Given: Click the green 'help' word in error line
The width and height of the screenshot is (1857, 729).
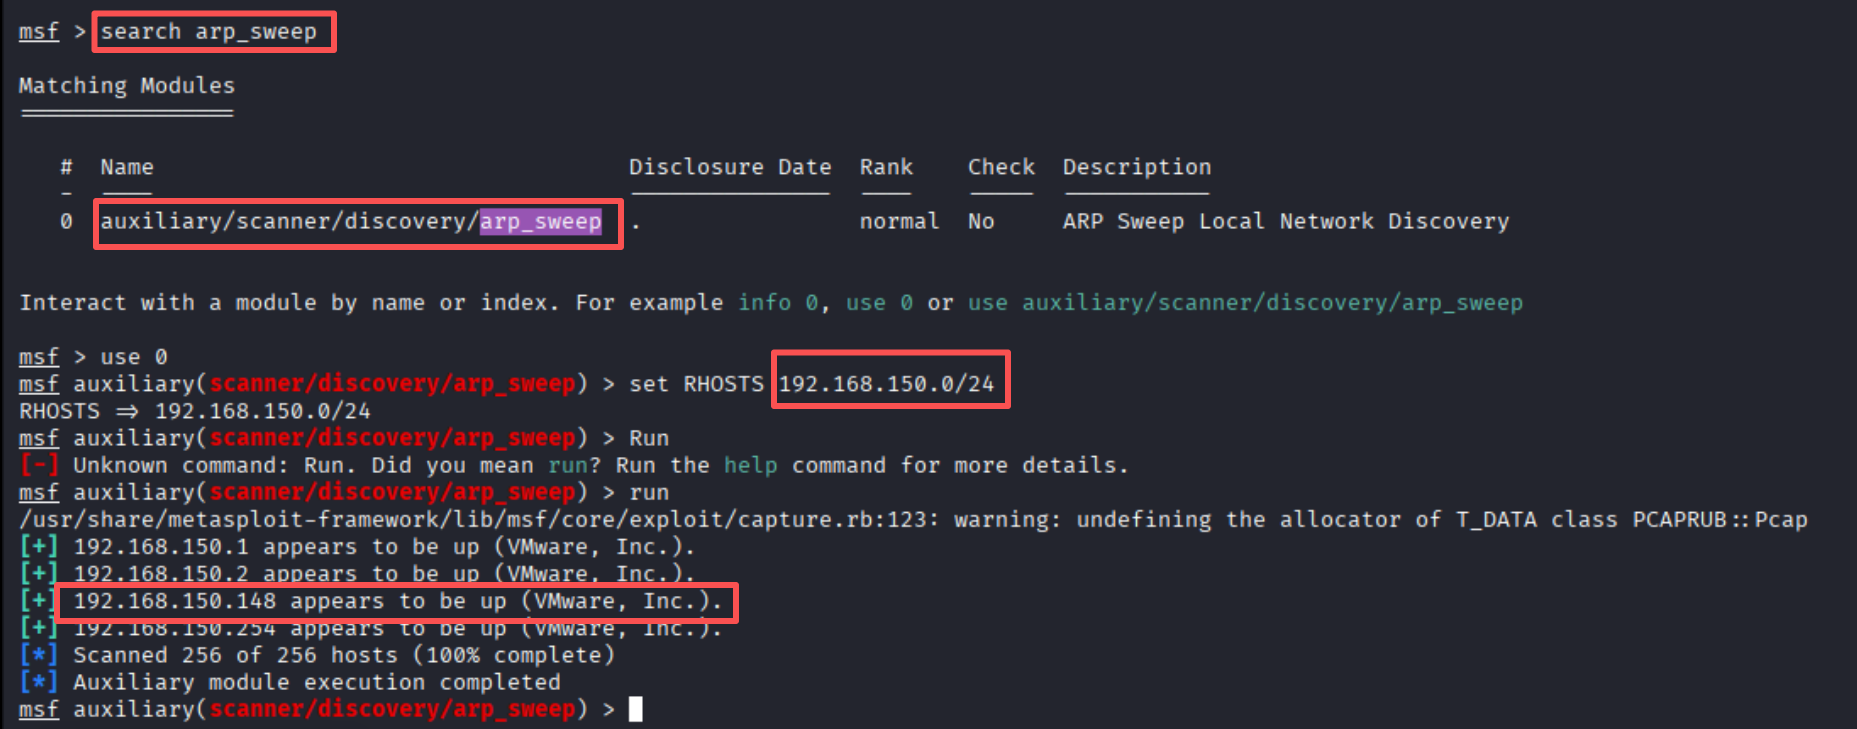Looking at the screenshot, I should tap(751, 465).
